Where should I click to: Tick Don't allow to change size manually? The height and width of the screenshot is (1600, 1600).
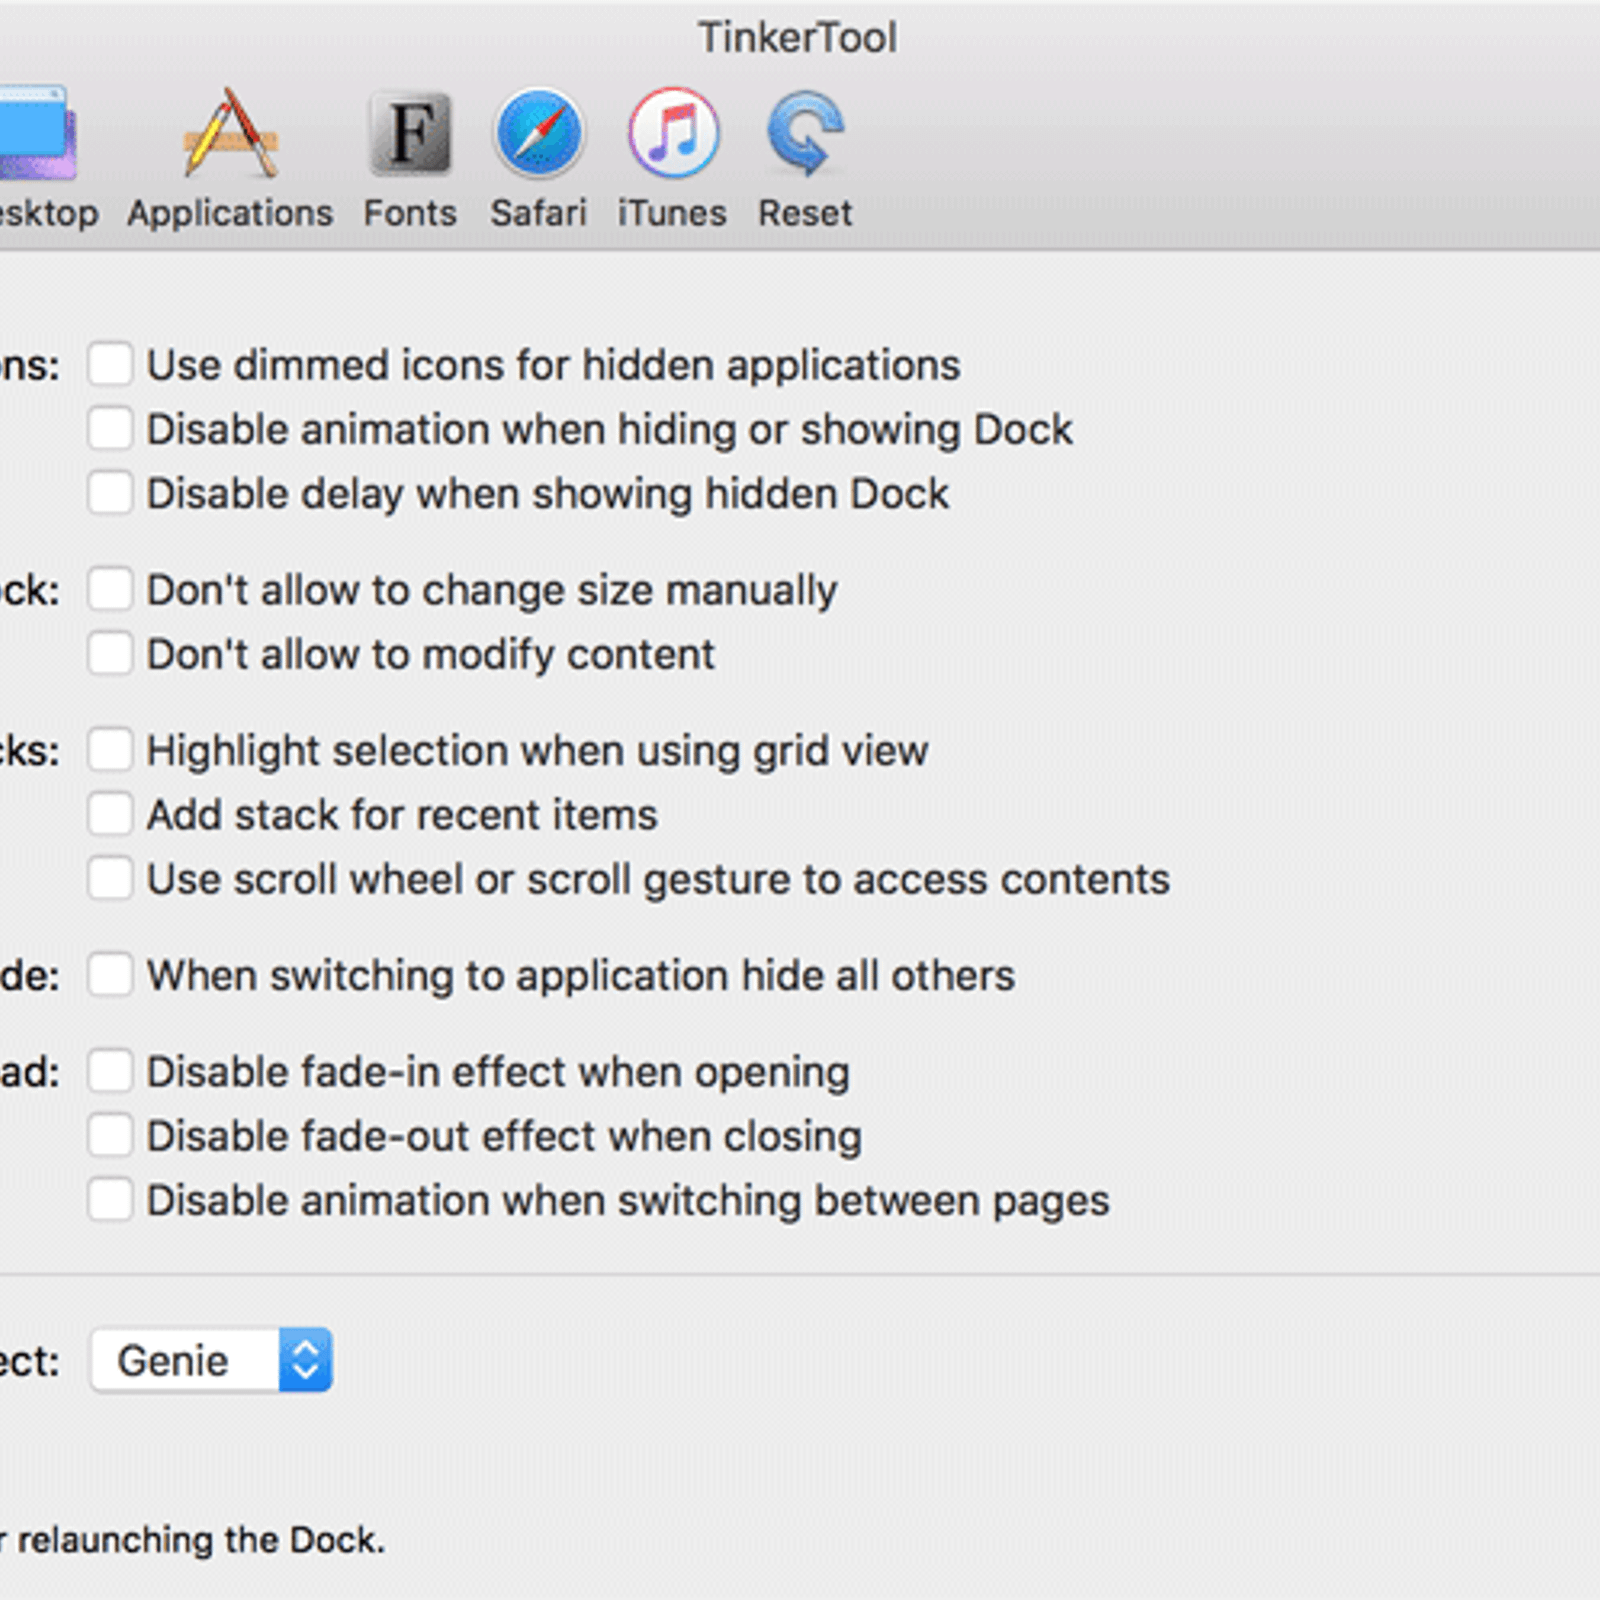tap(110, 589)
